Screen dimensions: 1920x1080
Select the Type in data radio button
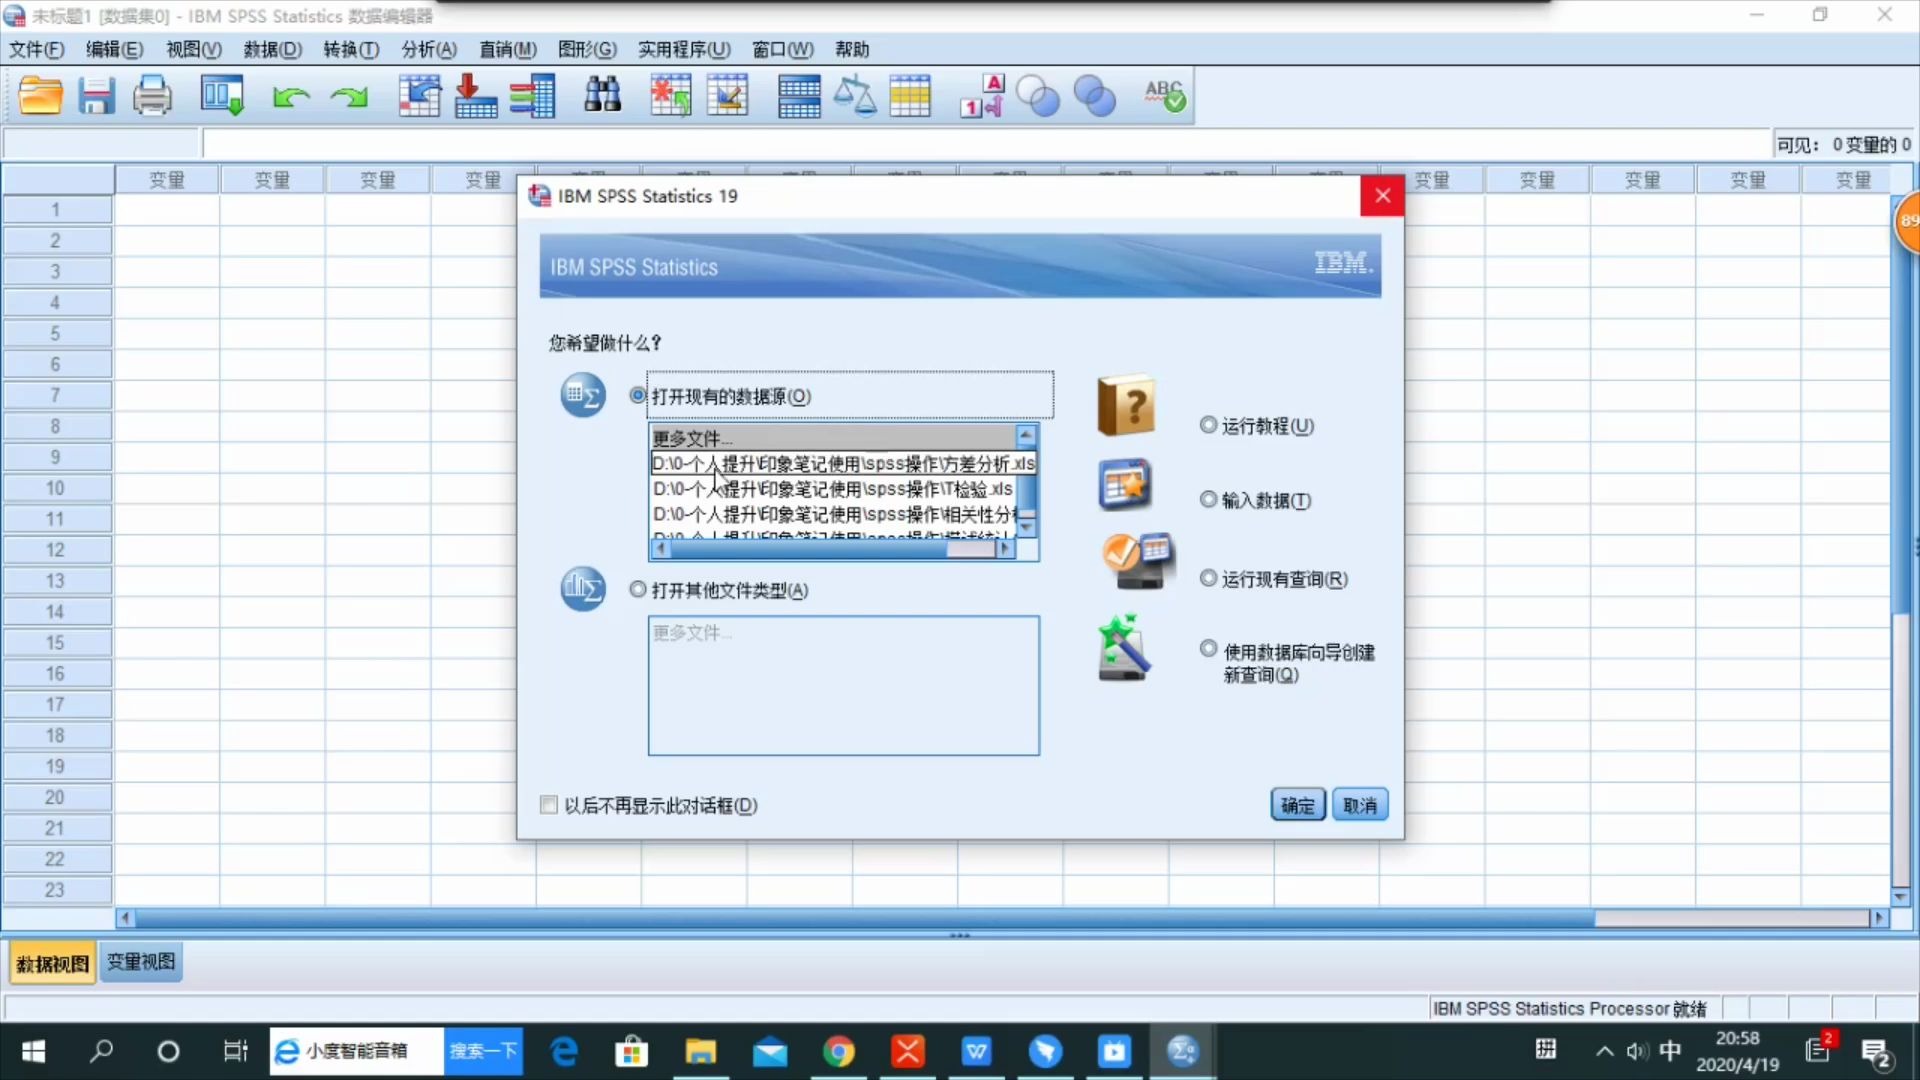pyautogui.click(x=1208, y=499)
